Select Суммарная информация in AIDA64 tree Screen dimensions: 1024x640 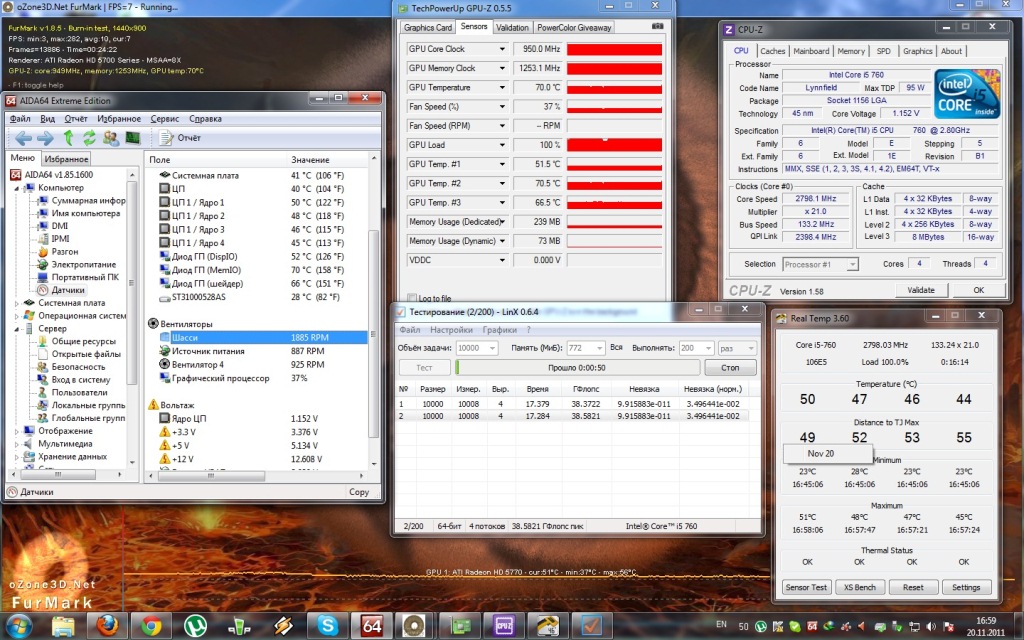[81, 200]
